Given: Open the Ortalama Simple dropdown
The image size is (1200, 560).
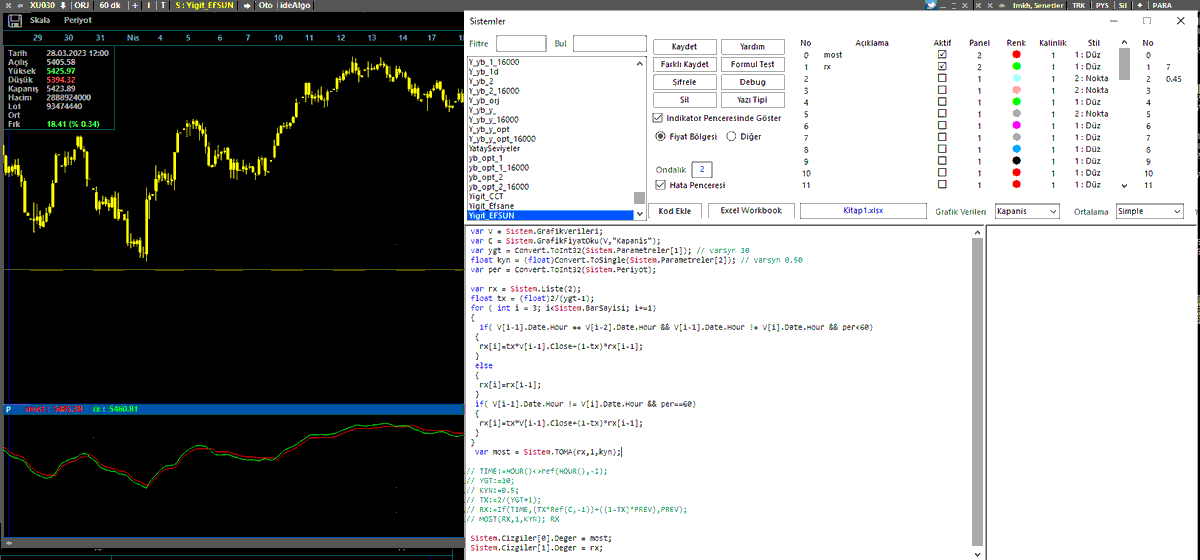Looking at the screenshot, I should [1150, 211].
